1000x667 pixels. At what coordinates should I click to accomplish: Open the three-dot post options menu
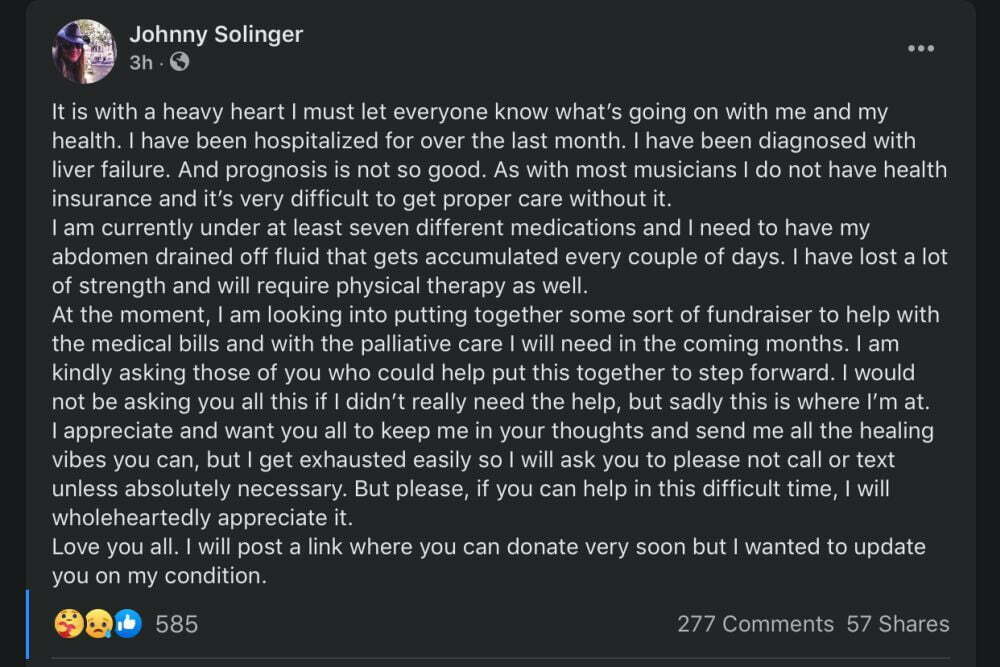click(x=921, y=48)
